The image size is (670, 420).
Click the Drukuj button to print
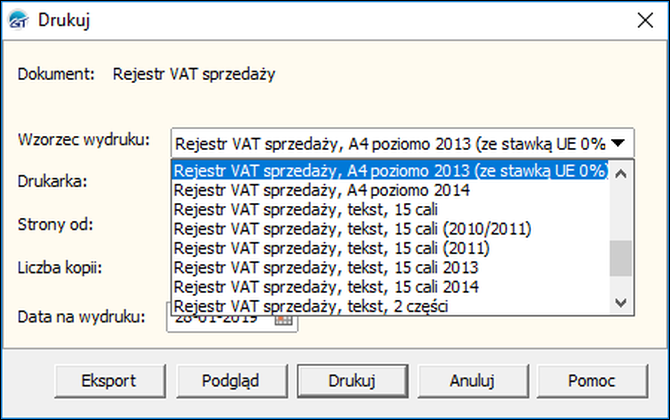coord(353,381)
